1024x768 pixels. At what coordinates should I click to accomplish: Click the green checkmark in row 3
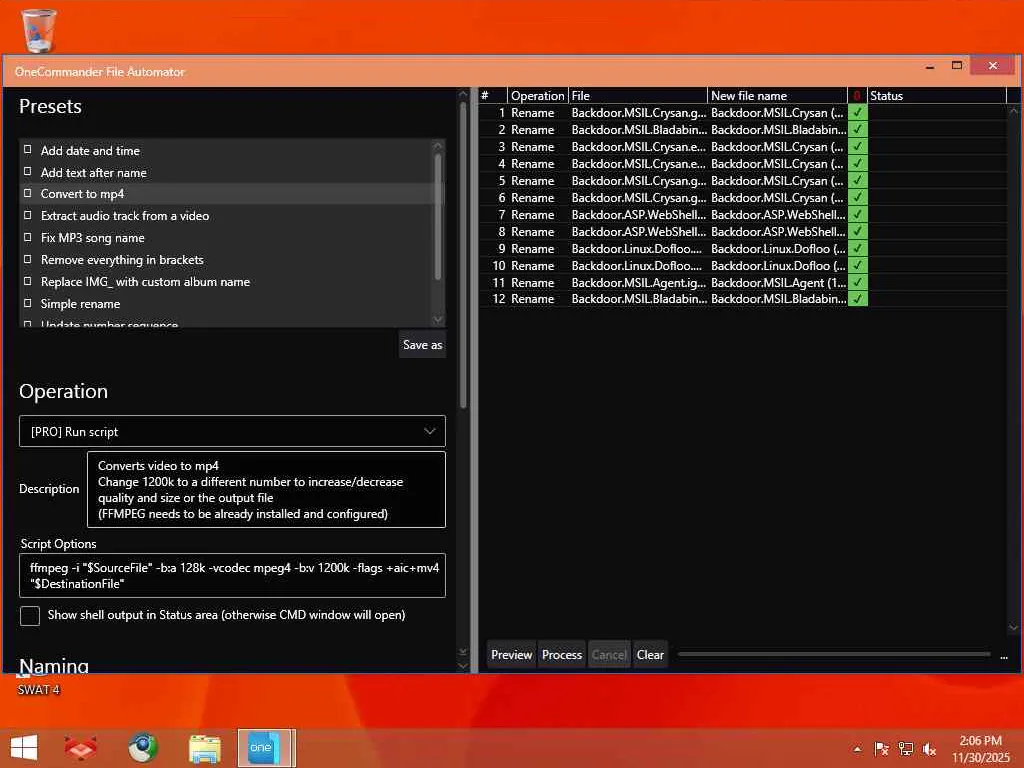click(857, 146)
